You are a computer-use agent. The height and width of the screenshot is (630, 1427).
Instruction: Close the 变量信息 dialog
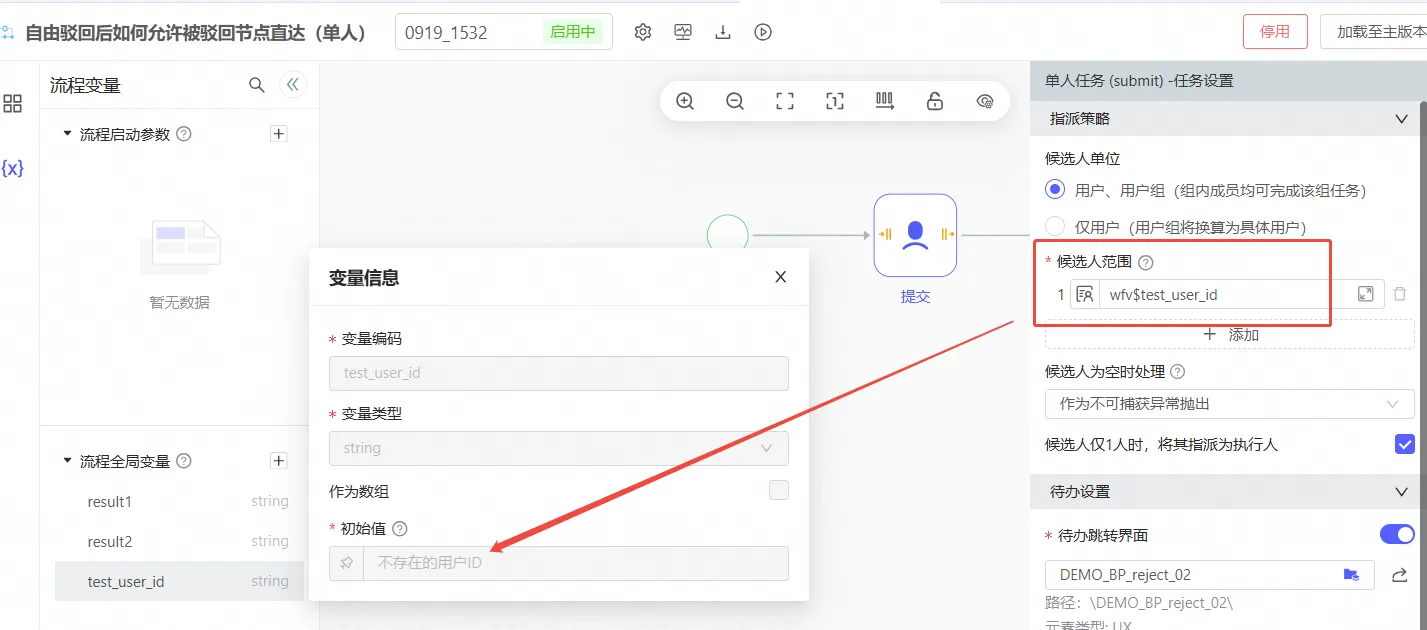click(781, 277)
